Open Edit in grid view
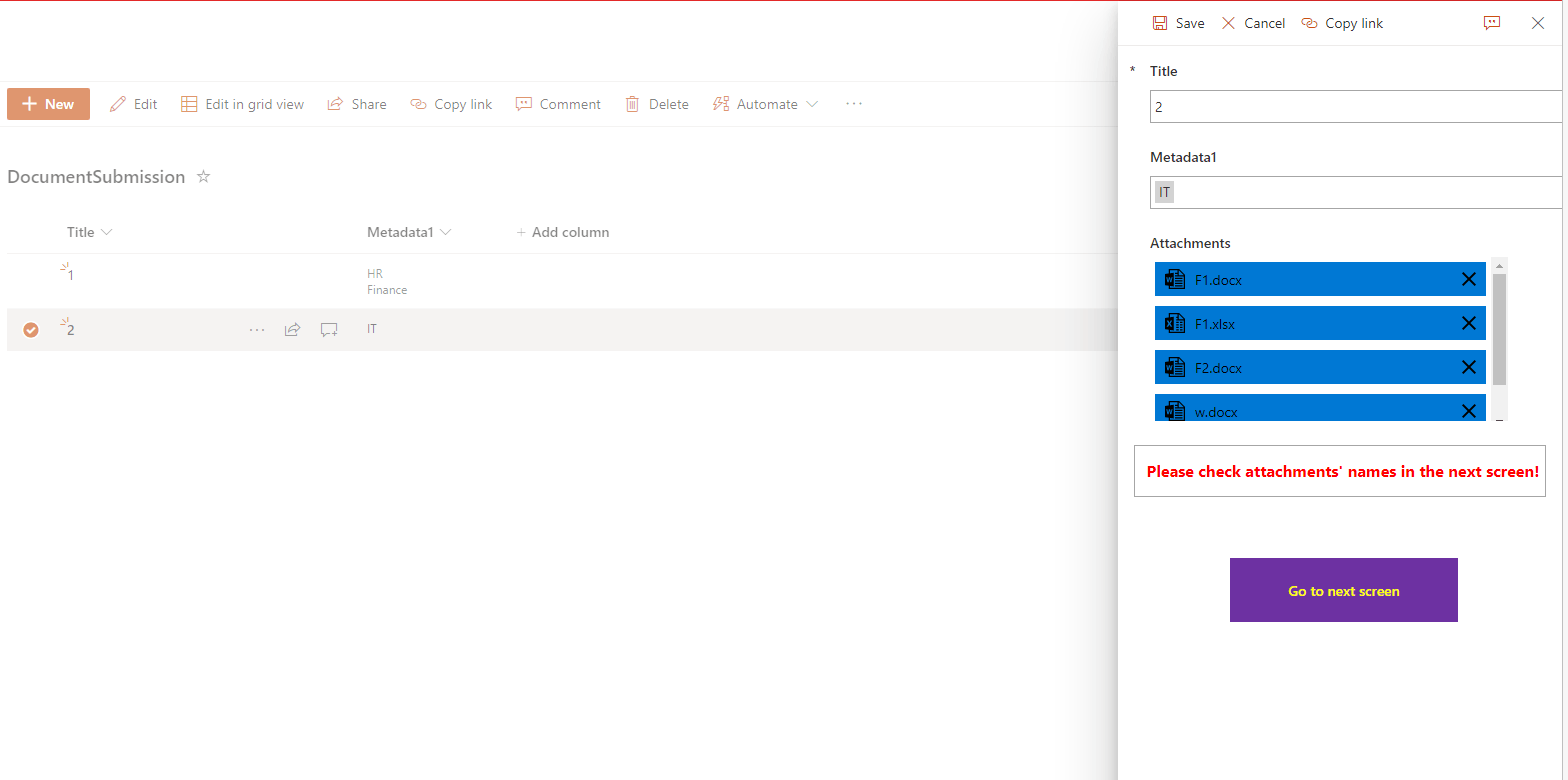The width and height of the screenshot is (1568, 780). pos(242,104)
